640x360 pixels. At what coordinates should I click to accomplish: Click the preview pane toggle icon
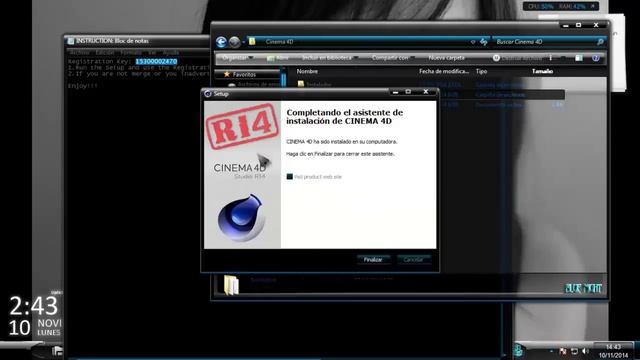(579, 58)
